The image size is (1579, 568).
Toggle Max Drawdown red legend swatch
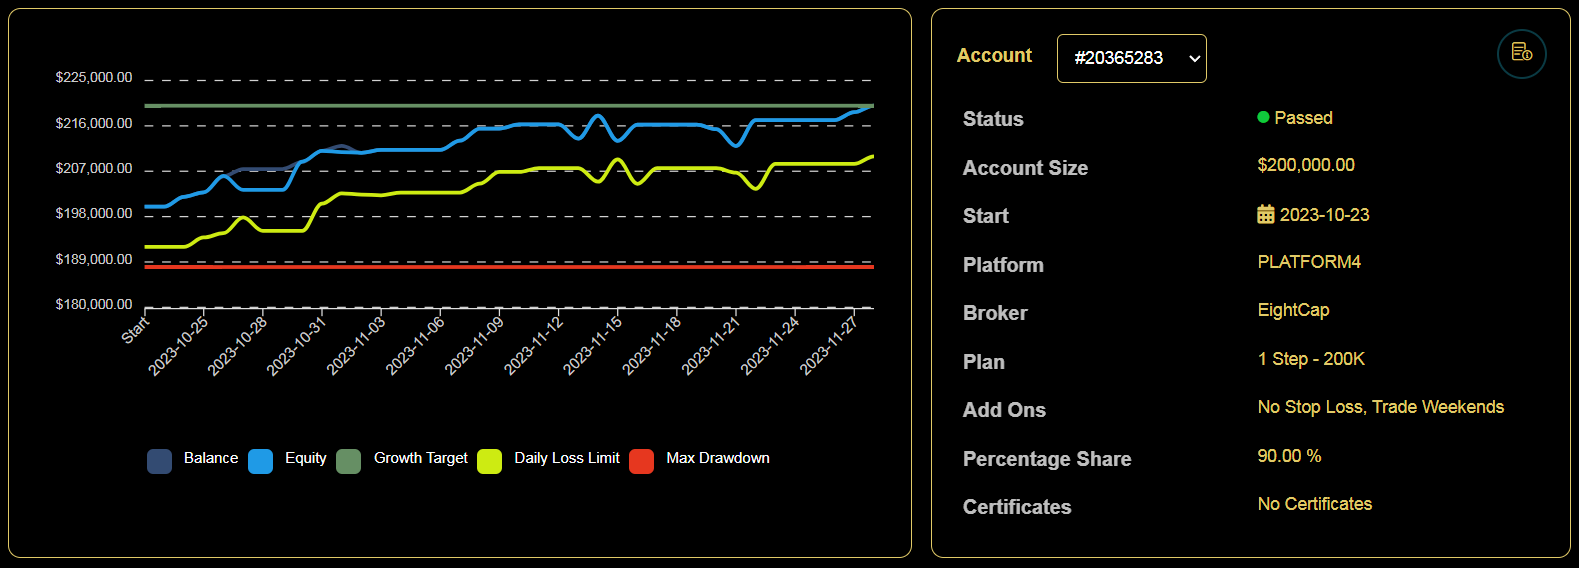641,460
